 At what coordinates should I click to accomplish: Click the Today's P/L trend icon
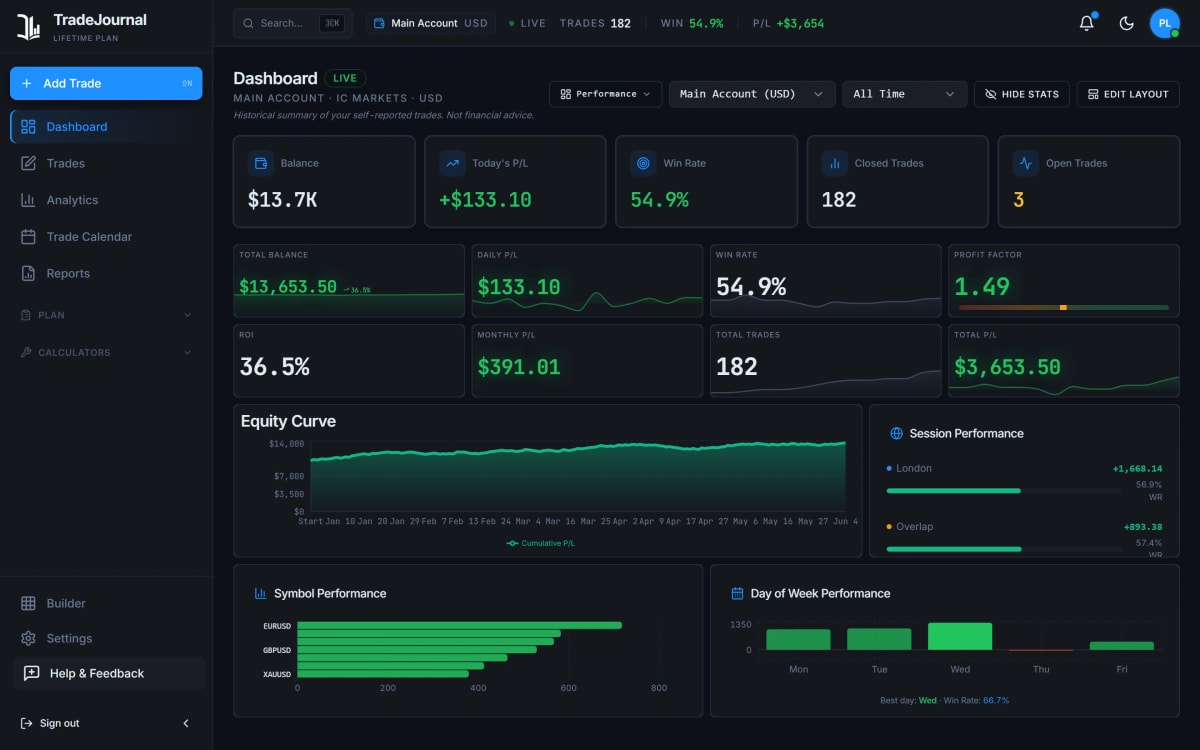(x=452, y=163)
